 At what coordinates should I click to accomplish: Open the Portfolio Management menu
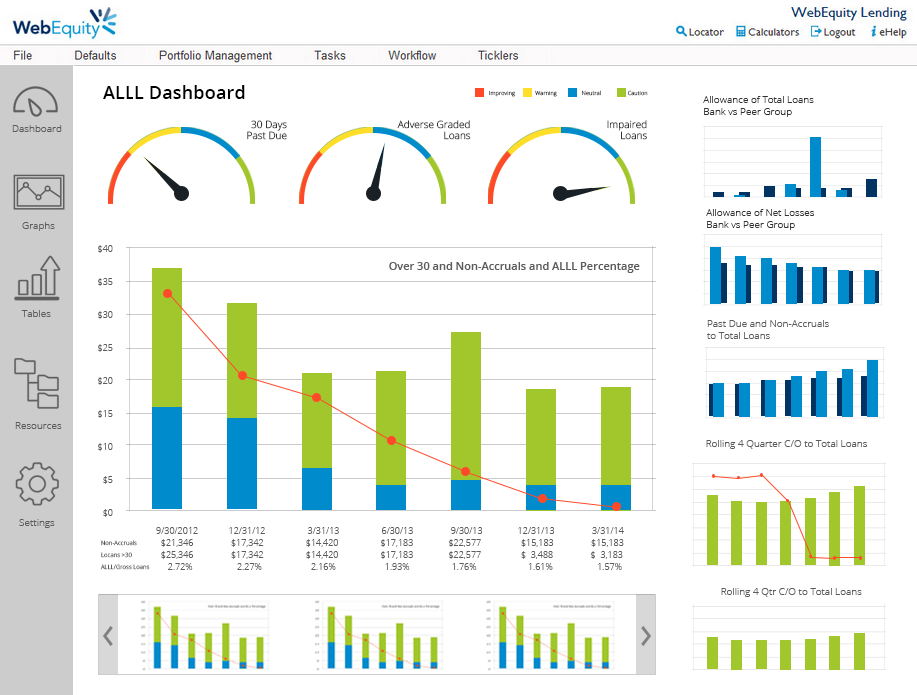click(x=215, y=56)
